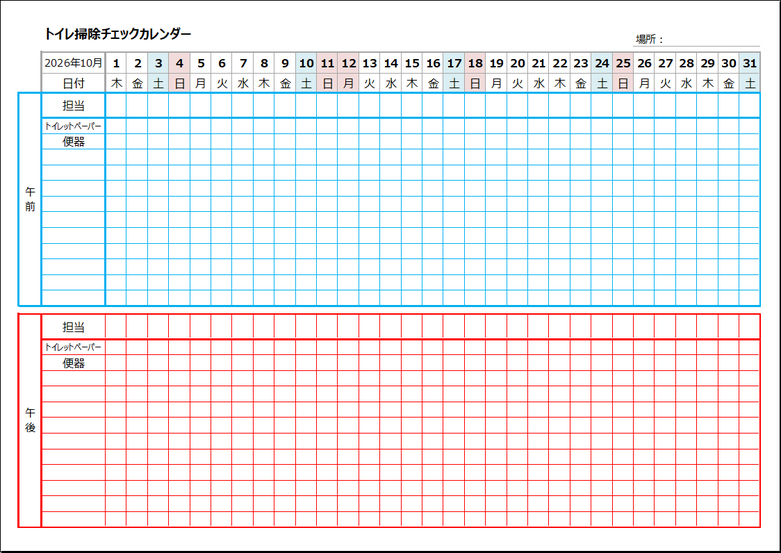Click the weekday cell under day 20
Screen dimensions: 781x553
pyautogui.click(x=517, y=84)
